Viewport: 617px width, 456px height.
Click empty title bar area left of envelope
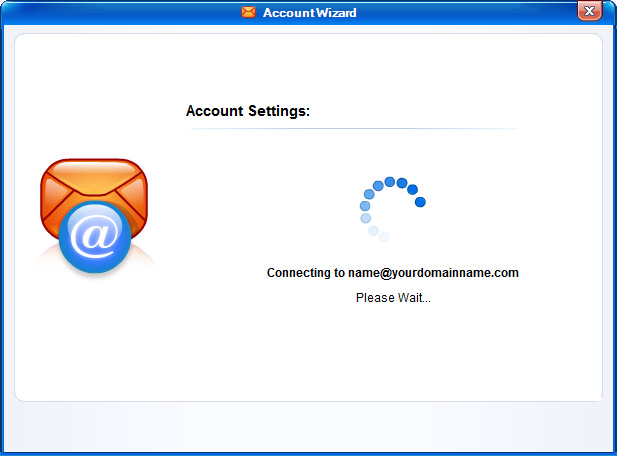120,12
